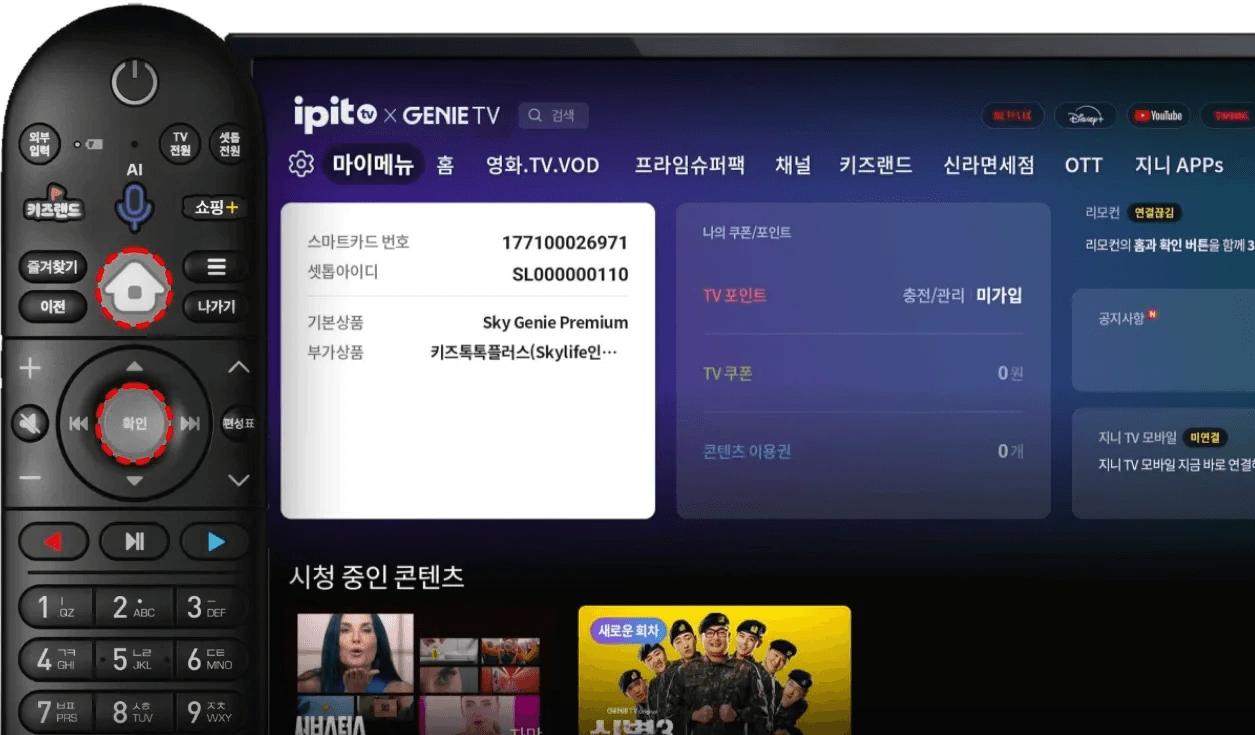Open Netflix from the top shortcut bar

(x=1012, y=114)
